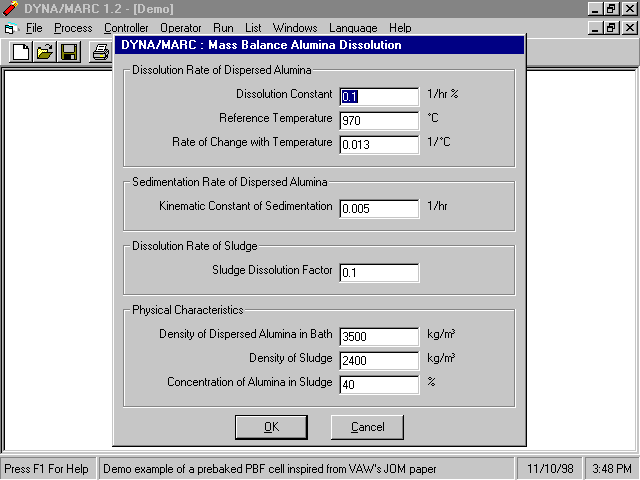The width and height of the screenshot is (640, 480).
Task: Click the 'Press F1 For Help' status text
Action: (x=46, y=469)
